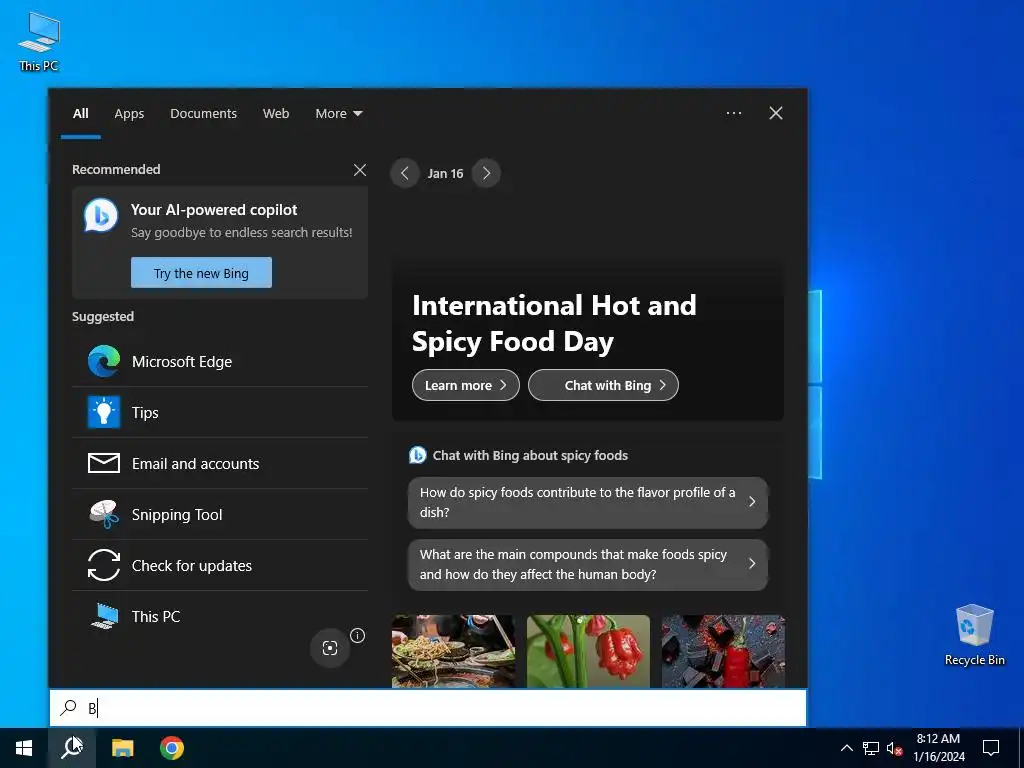Open the notification center icon

(x=991, y=748)
